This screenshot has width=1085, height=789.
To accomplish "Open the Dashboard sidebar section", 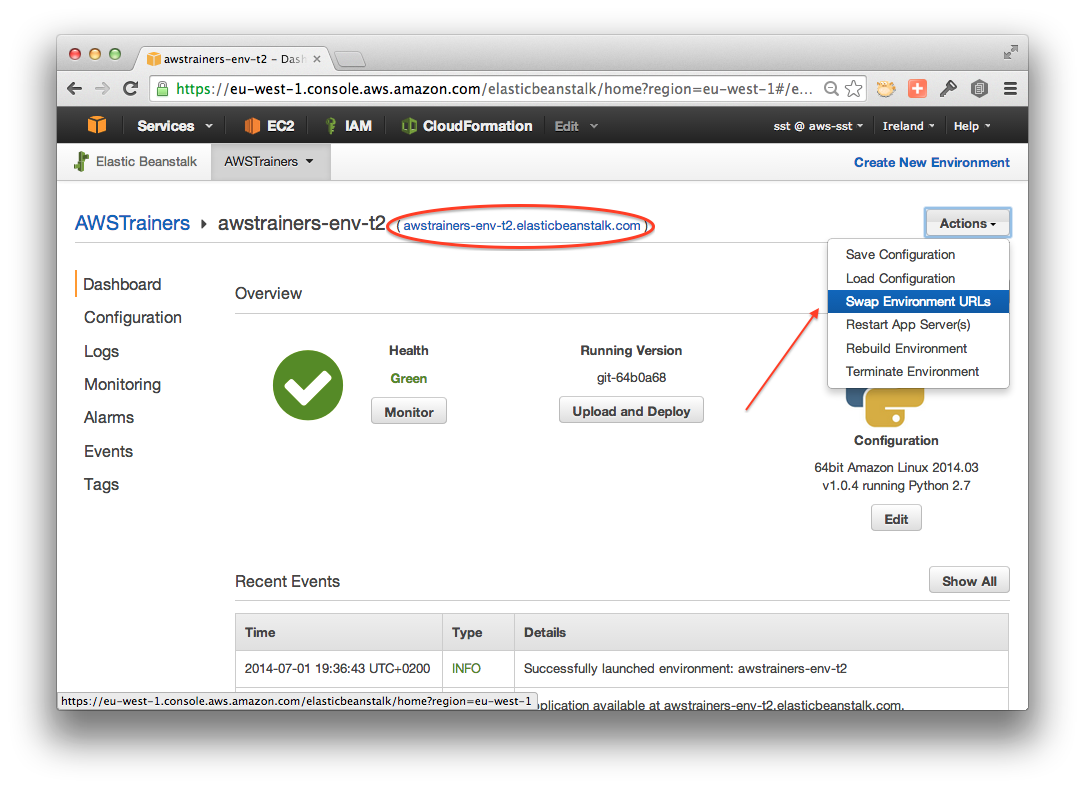I will 122,284.
